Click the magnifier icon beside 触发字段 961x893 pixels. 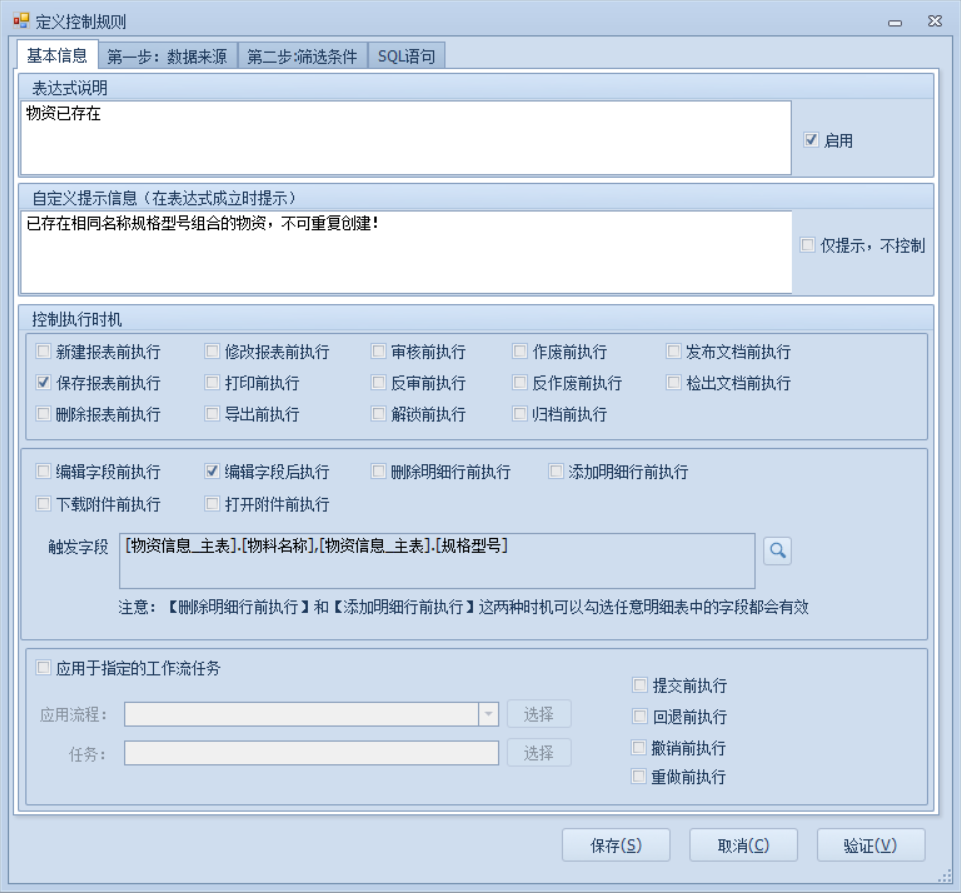[x=777, y=550]
